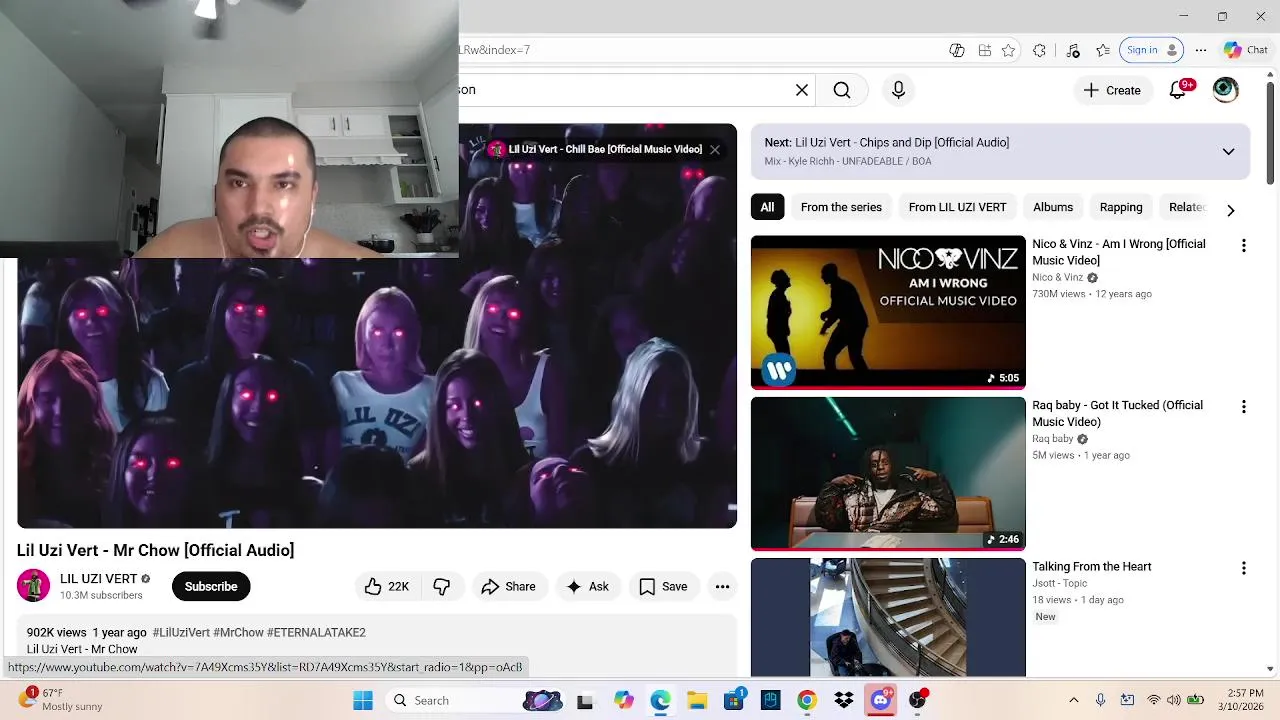Open browser Extensions puzzle icon
Viewport: 1280px width, 720px height.
pos(1039,50)
